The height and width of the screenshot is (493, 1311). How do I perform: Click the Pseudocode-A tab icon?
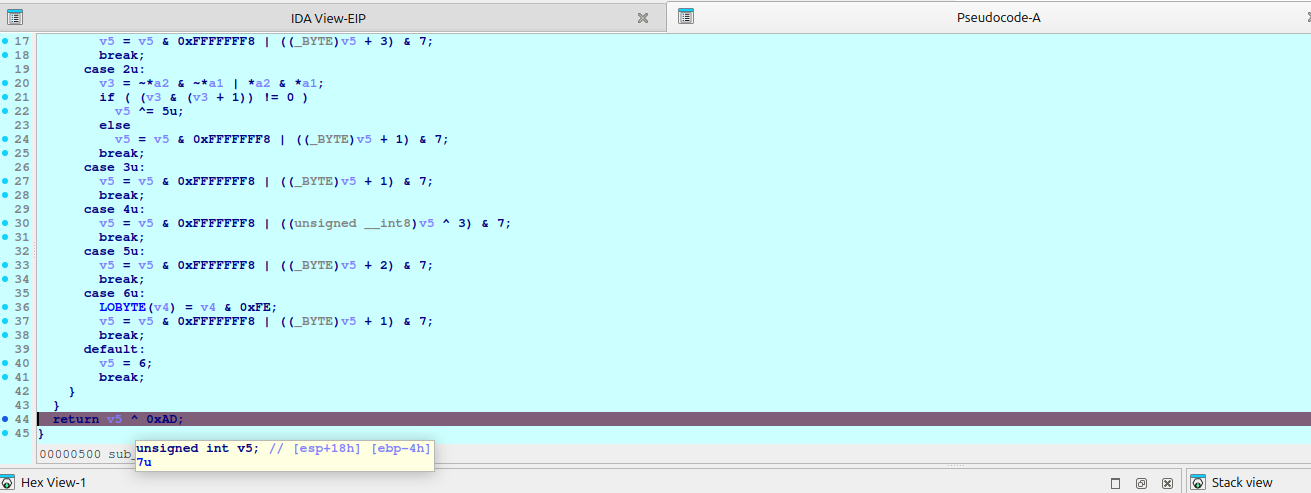coord(685,16)
